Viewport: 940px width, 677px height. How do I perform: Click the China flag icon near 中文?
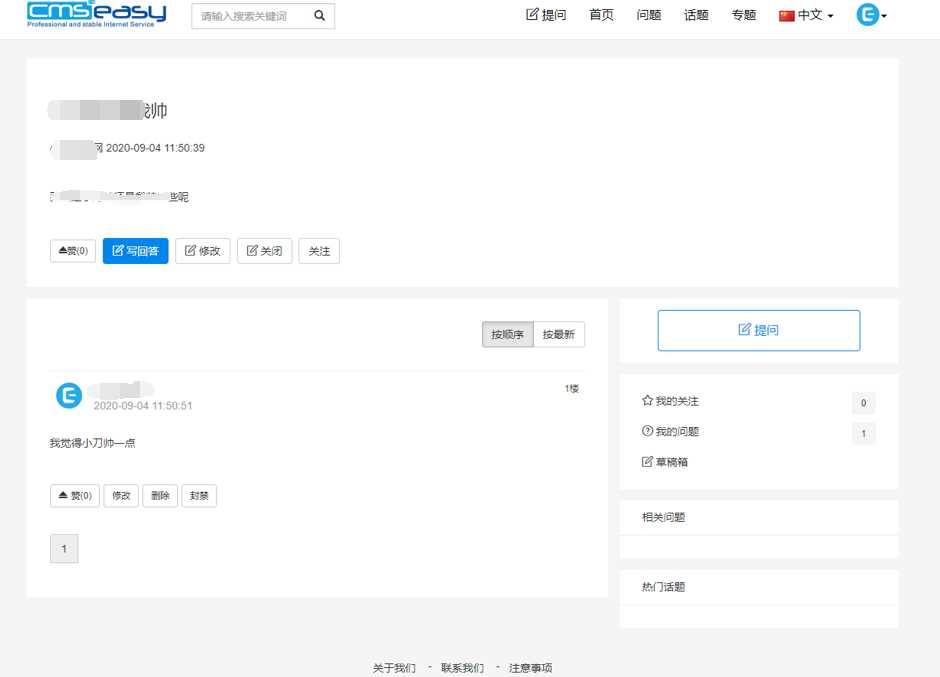click(784, 14)
